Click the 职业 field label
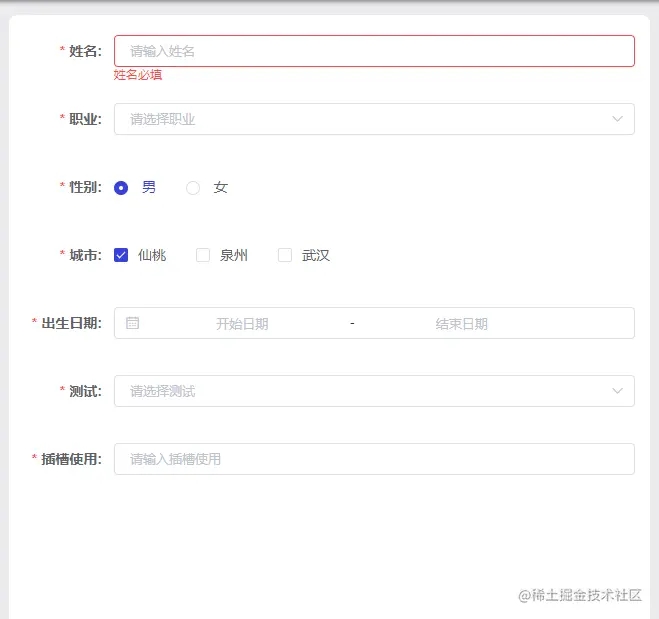 click(x=85, y=119)
